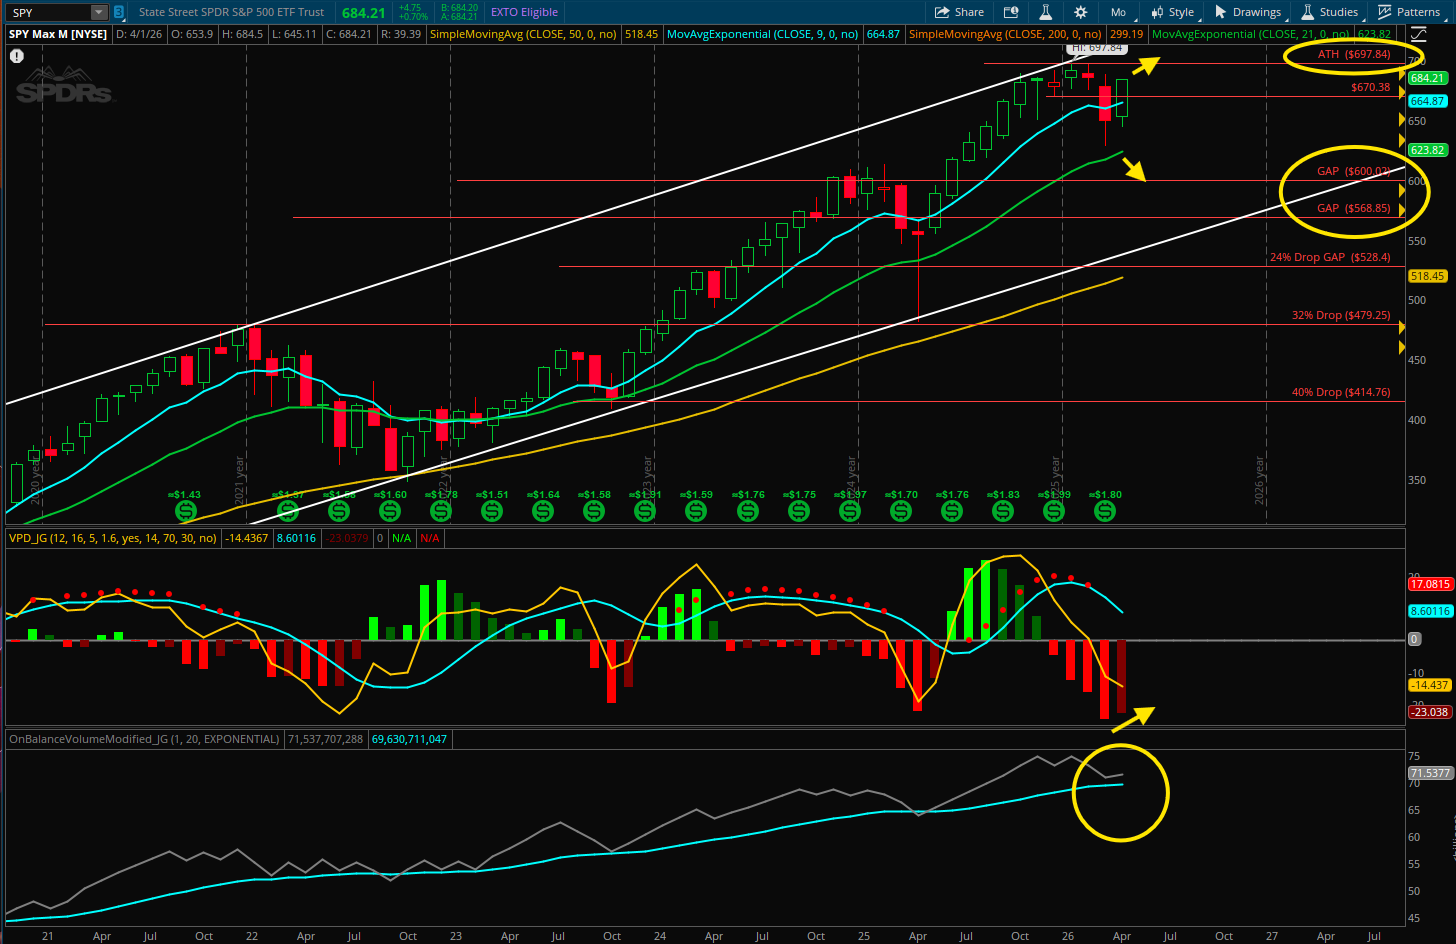
Task: Select the 40% Drop ($414.76) label
Action: tap(1341, 392)
